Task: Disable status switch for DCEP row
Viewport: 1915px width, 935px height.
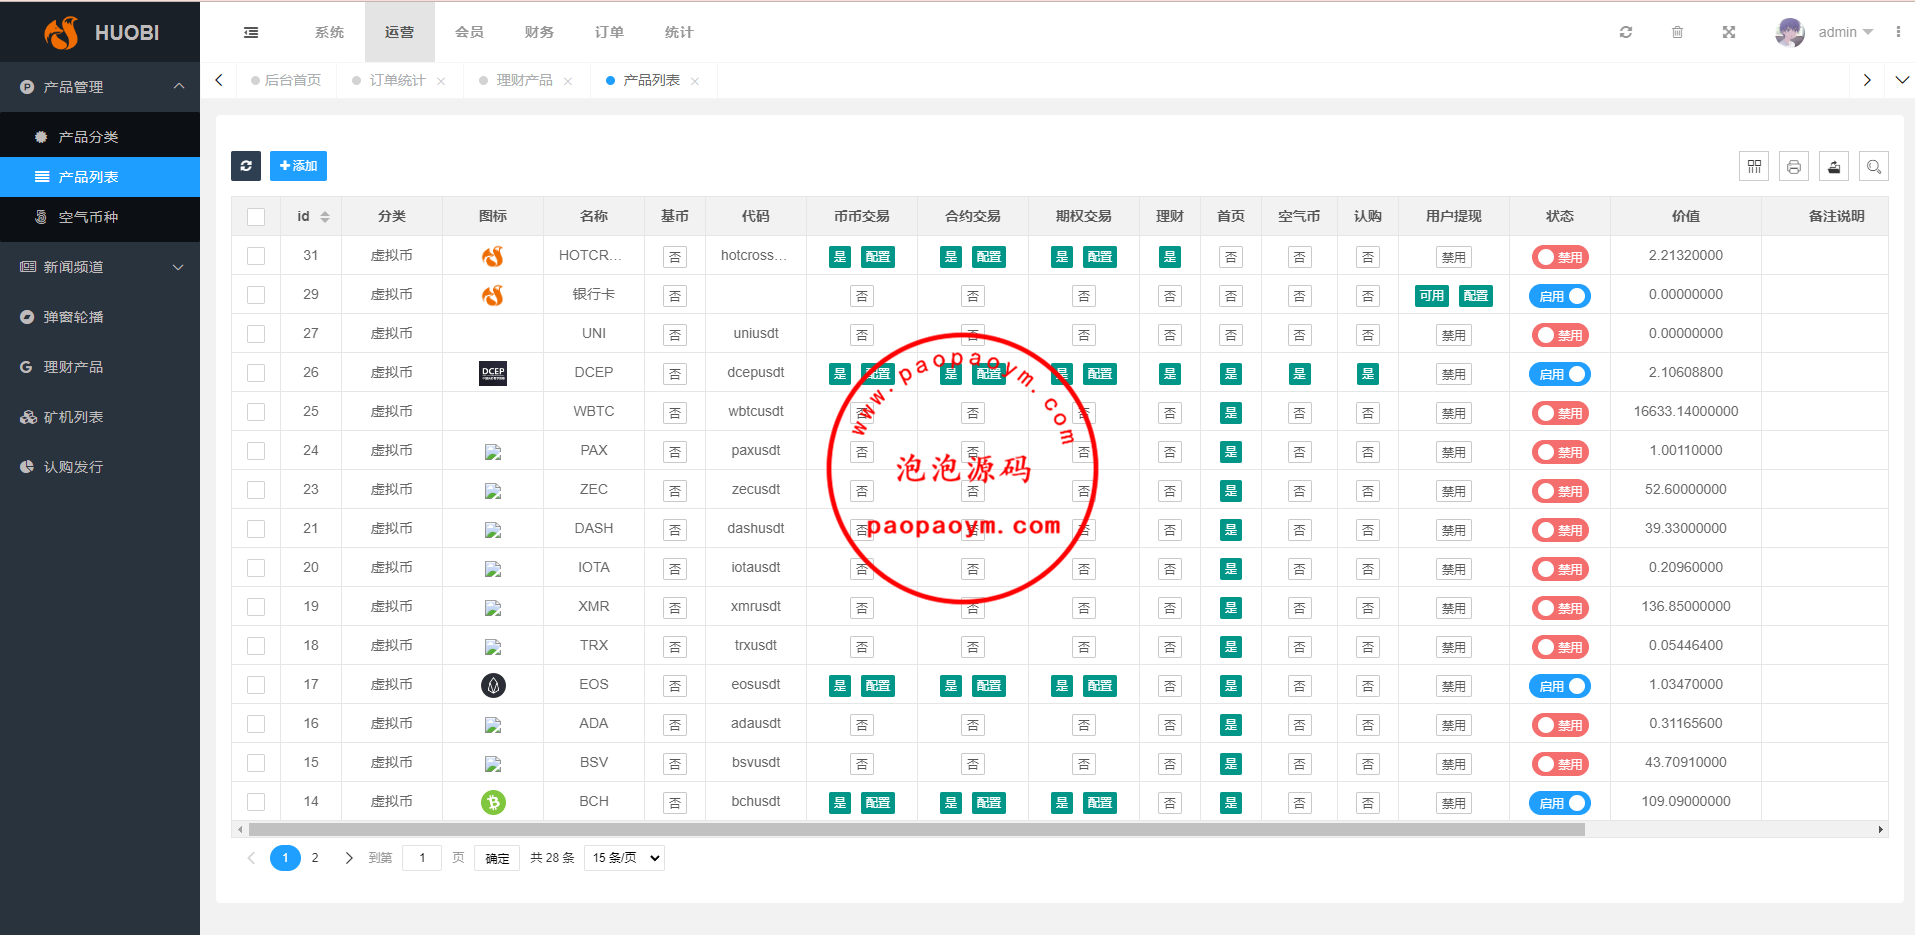Action: click(x=1560, y=374)
